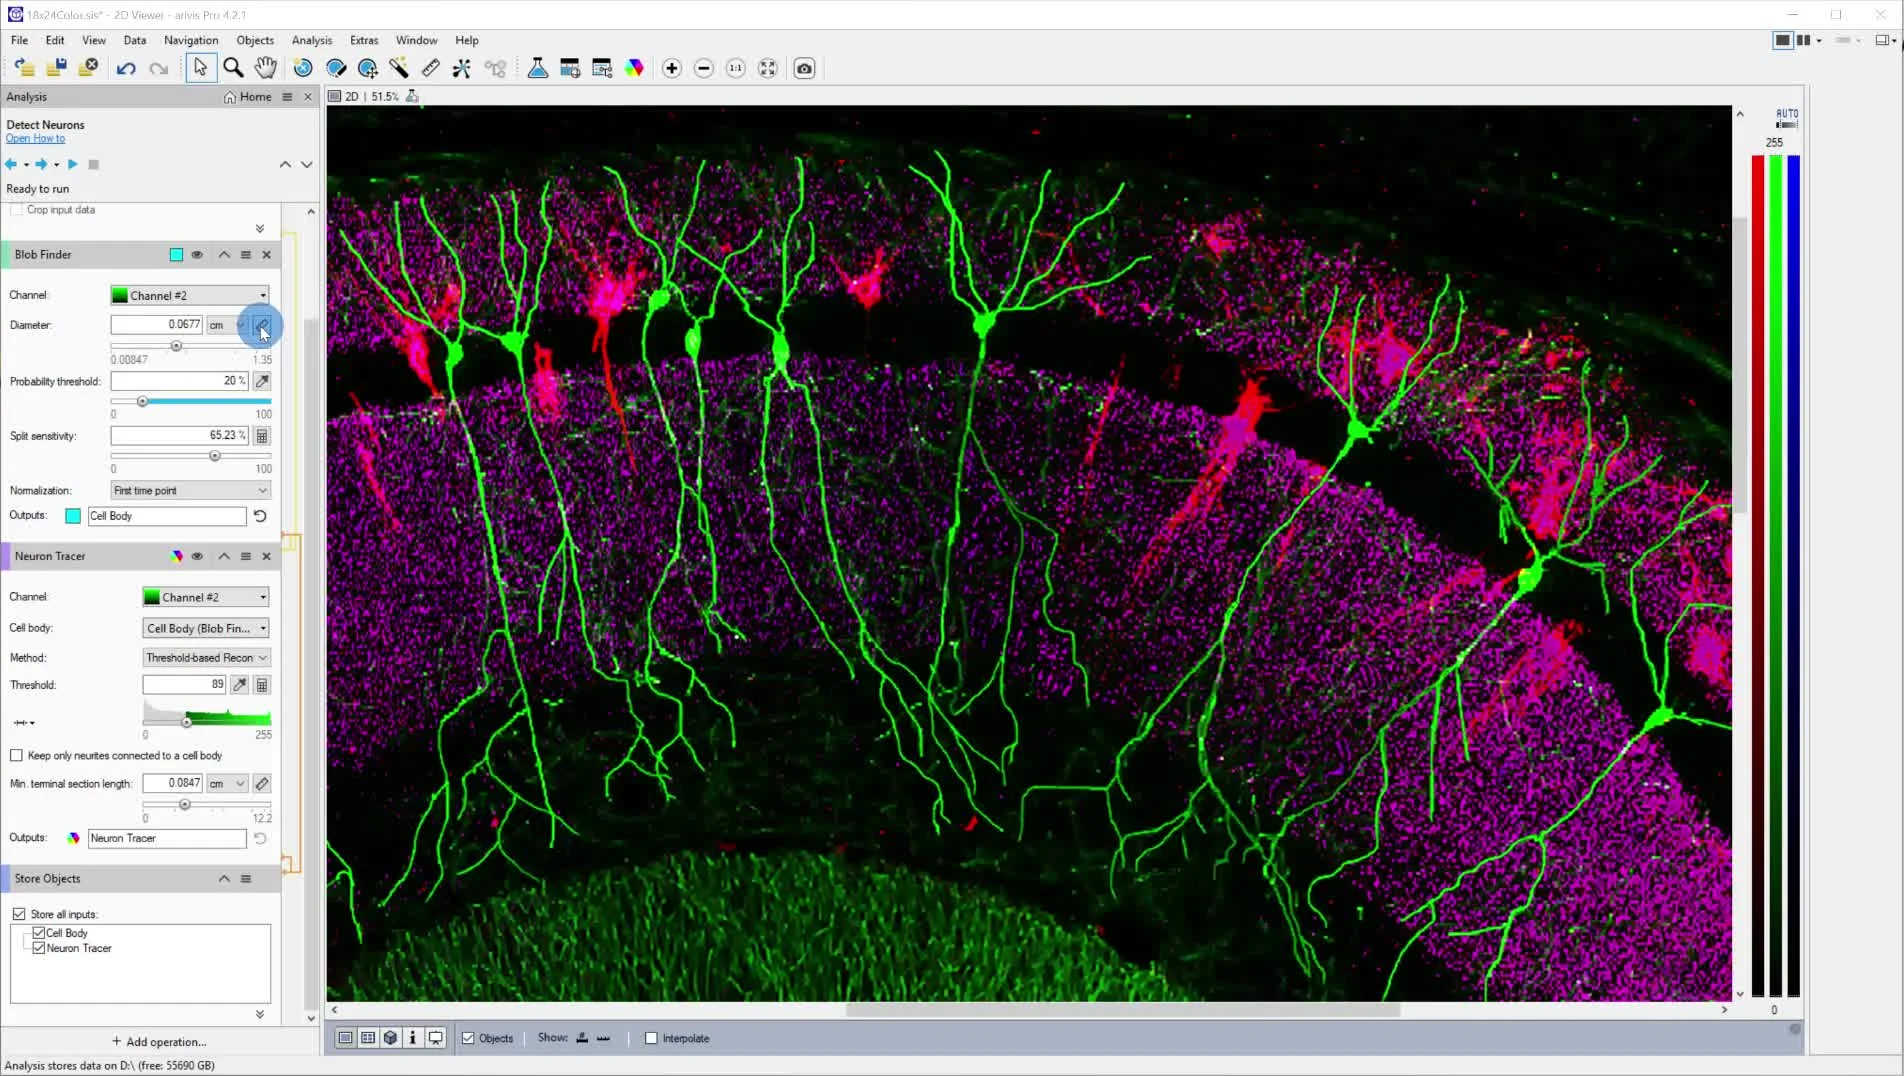Go to the analysis Home
Screen dimensions: 1904x1076
(x=248, y=97)
